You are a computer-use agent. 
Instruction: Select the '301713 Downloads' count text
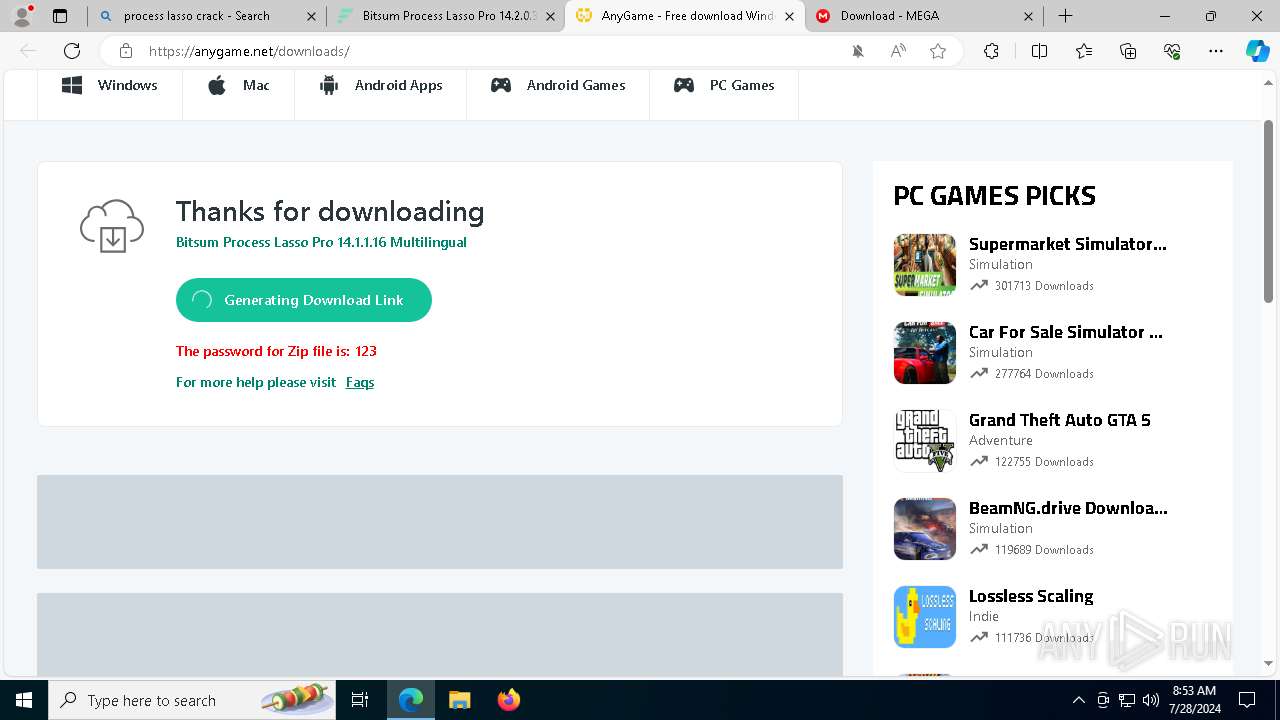click(1044, 286)
